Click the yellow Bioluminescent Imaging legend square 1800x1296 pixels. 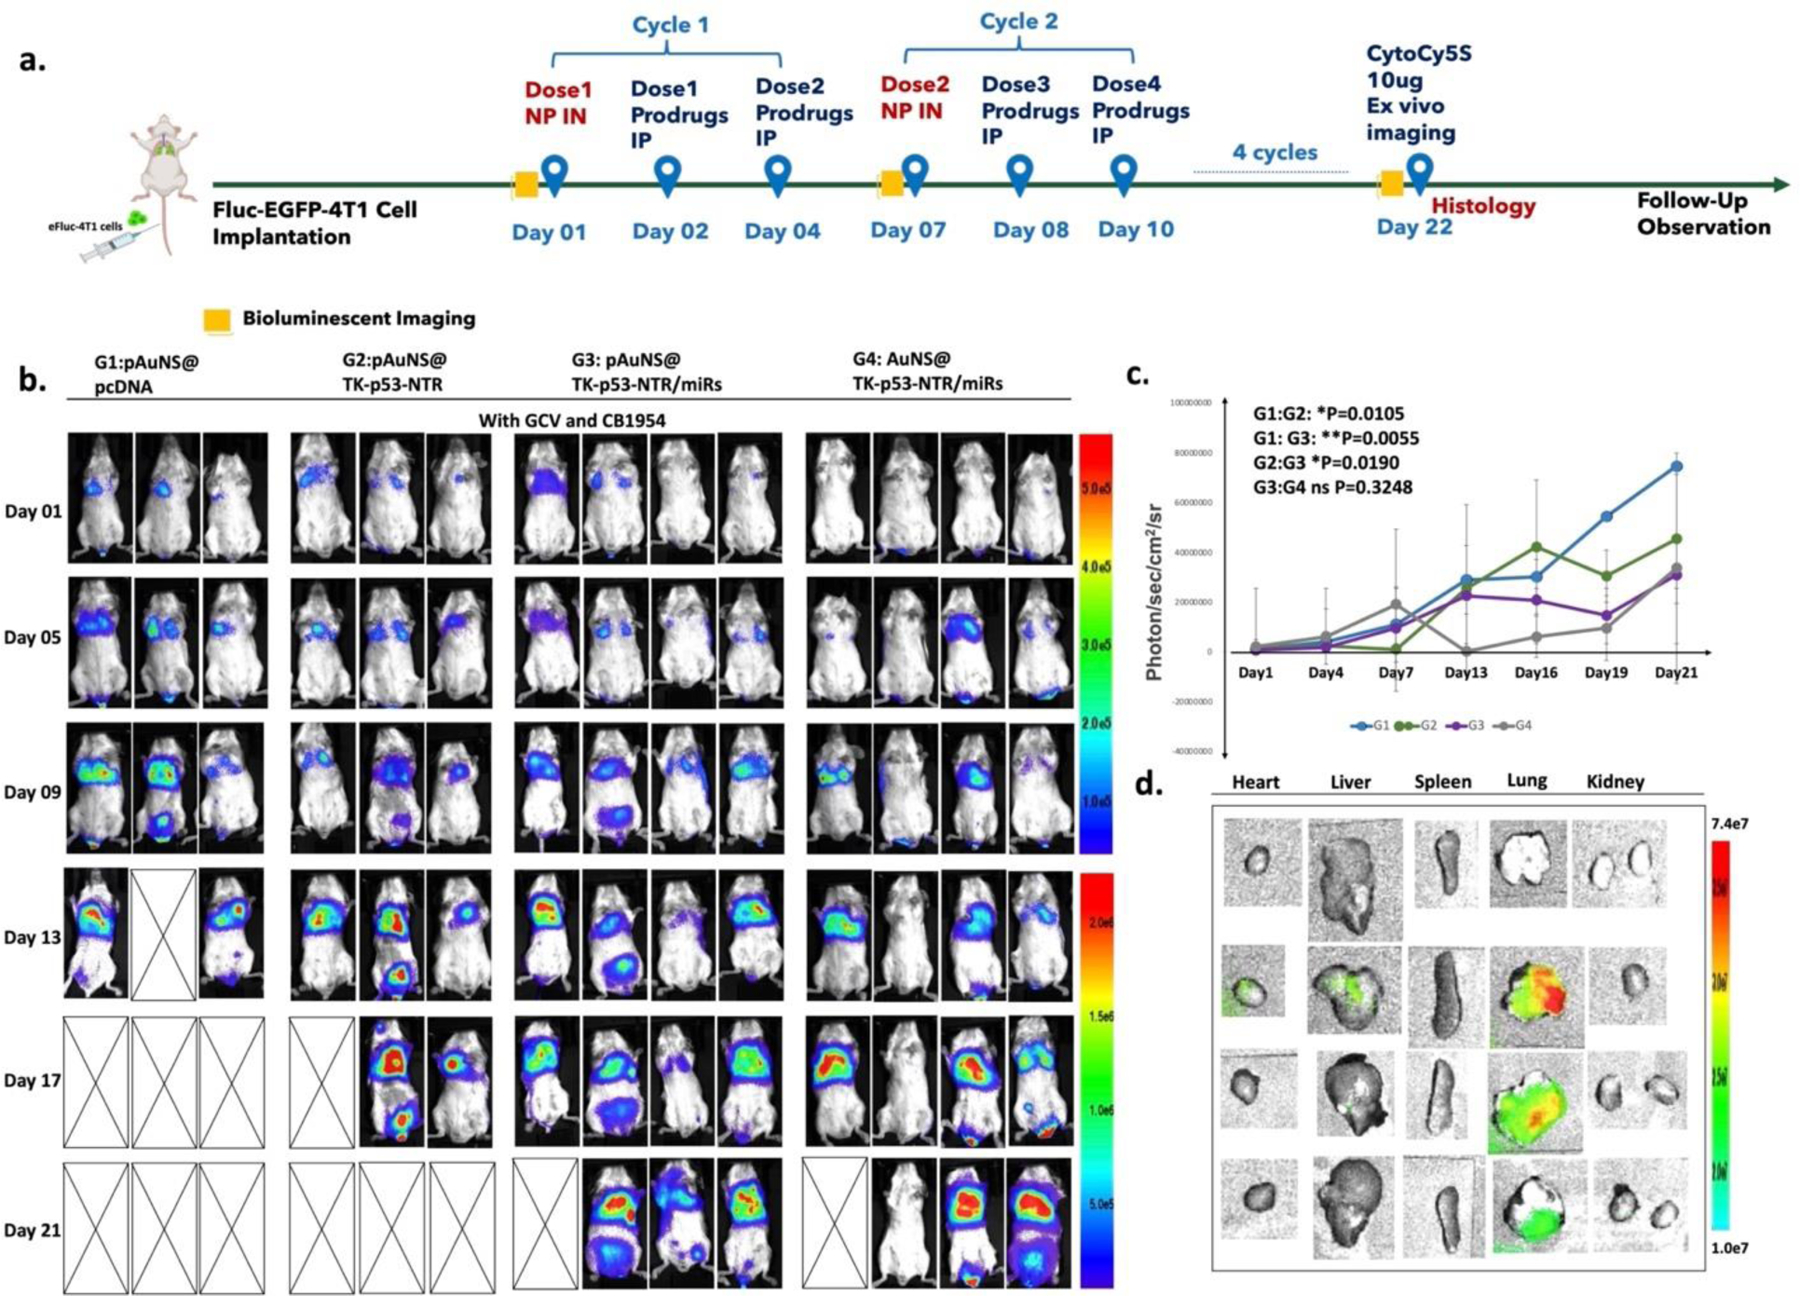click(217, 319)
